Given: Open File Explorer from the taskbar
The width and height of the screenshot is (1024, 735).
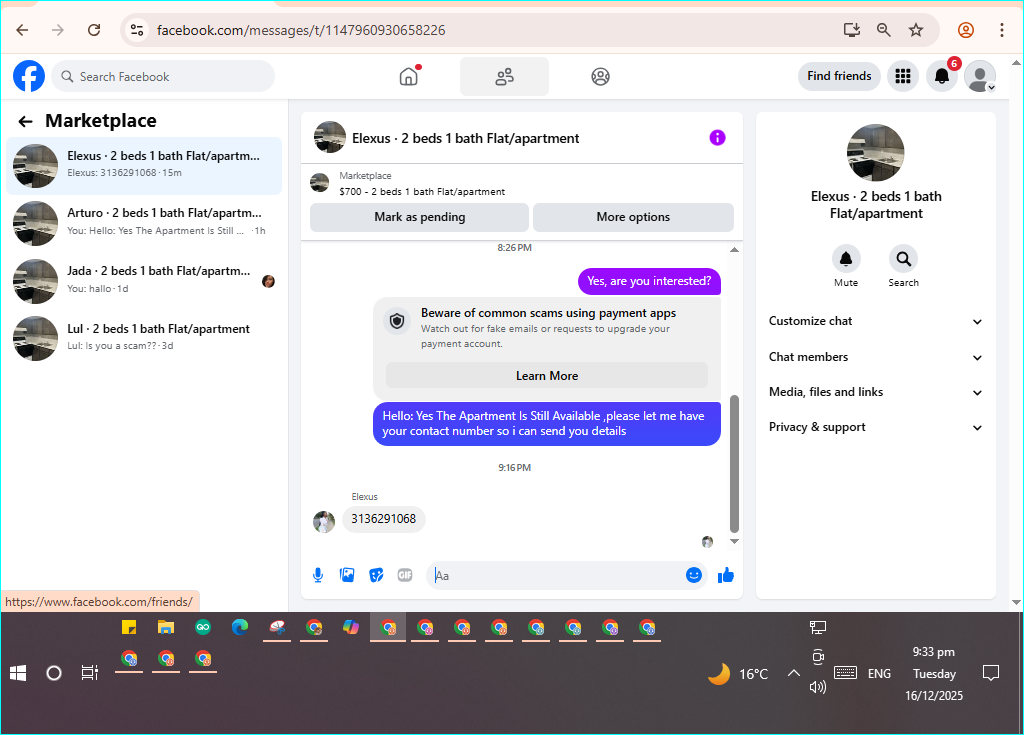Looking at the screenshot, I should [x=166, y=628].
